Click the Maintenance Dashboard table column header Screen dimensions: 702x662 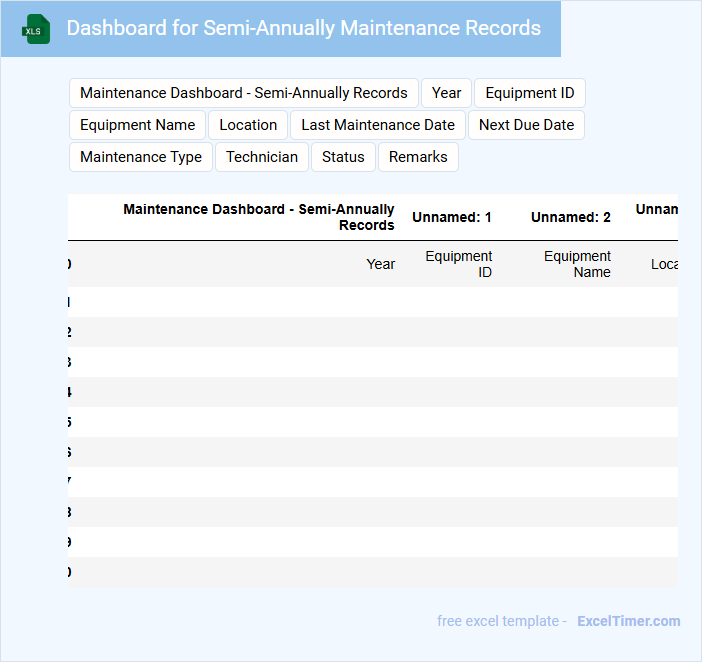point(258,217)
